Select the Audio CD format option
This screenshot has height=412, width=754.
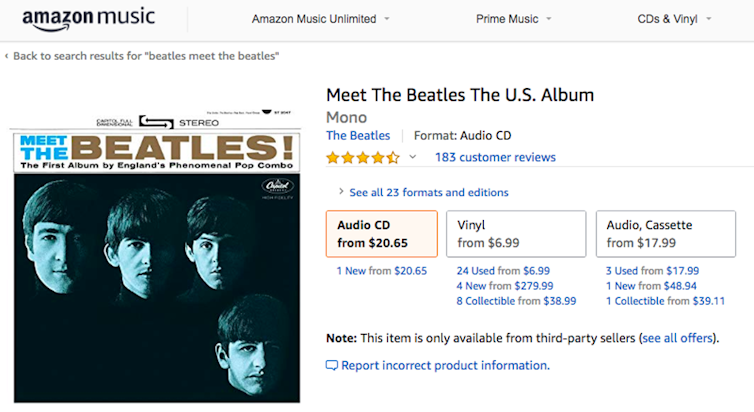(381, 234)
